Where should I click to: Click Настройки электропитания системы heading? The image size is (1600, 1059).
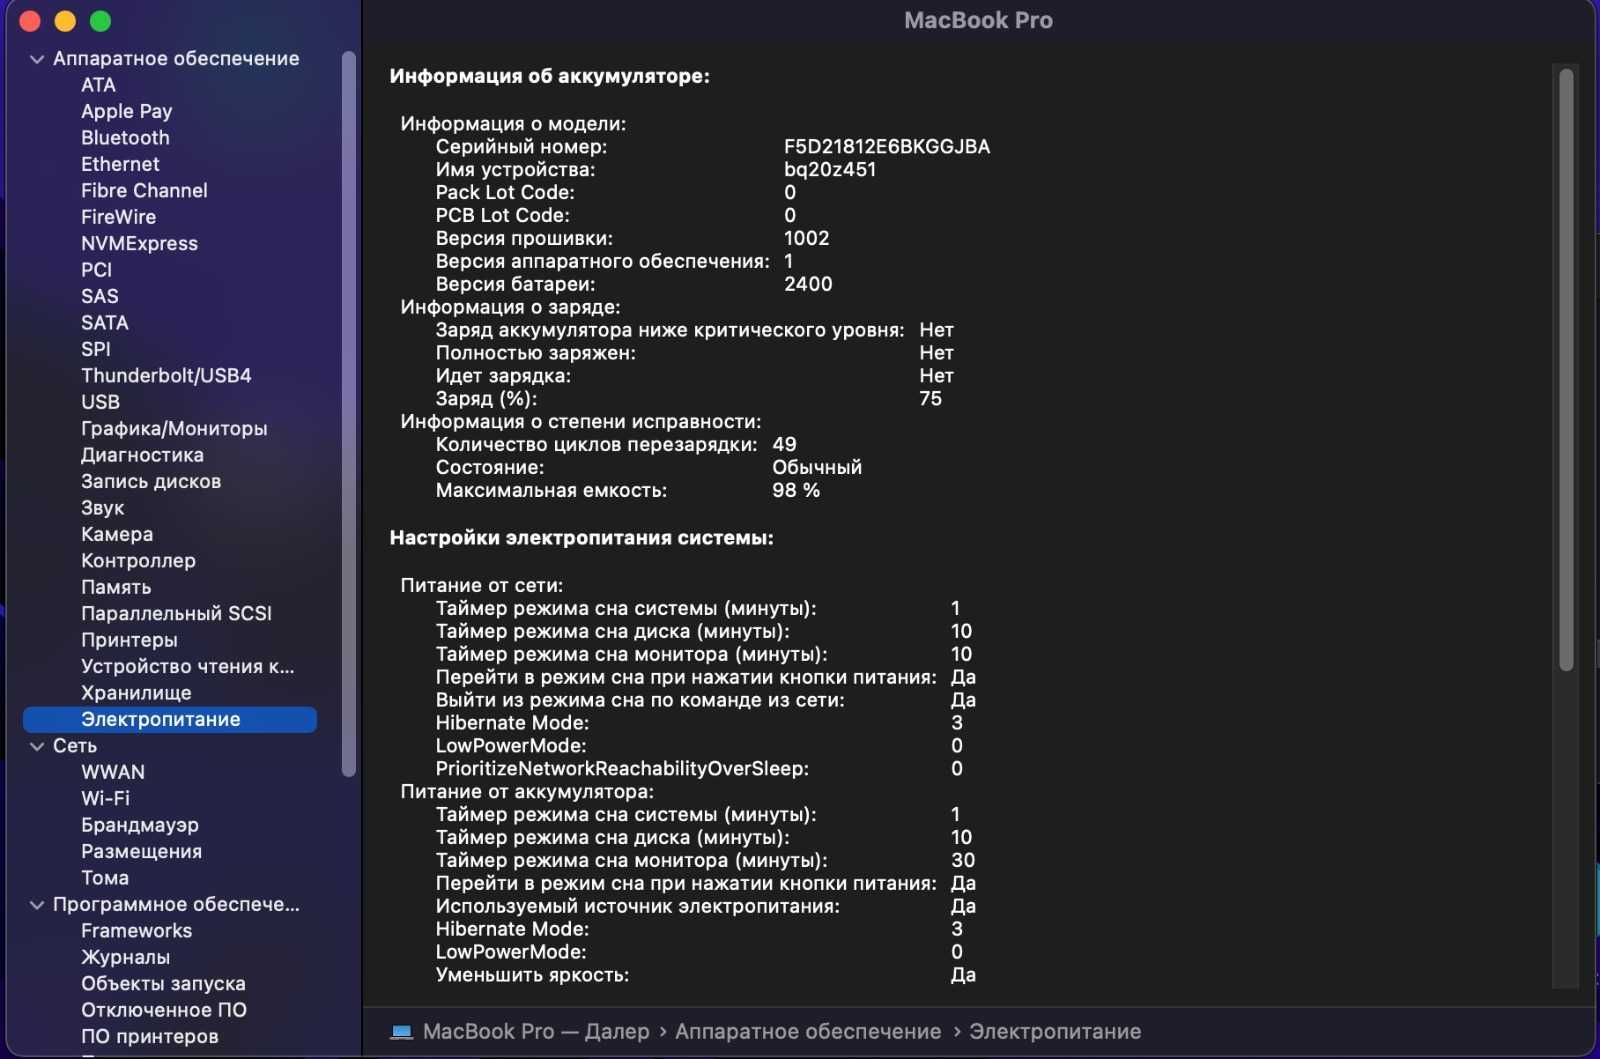pos(581,538)
